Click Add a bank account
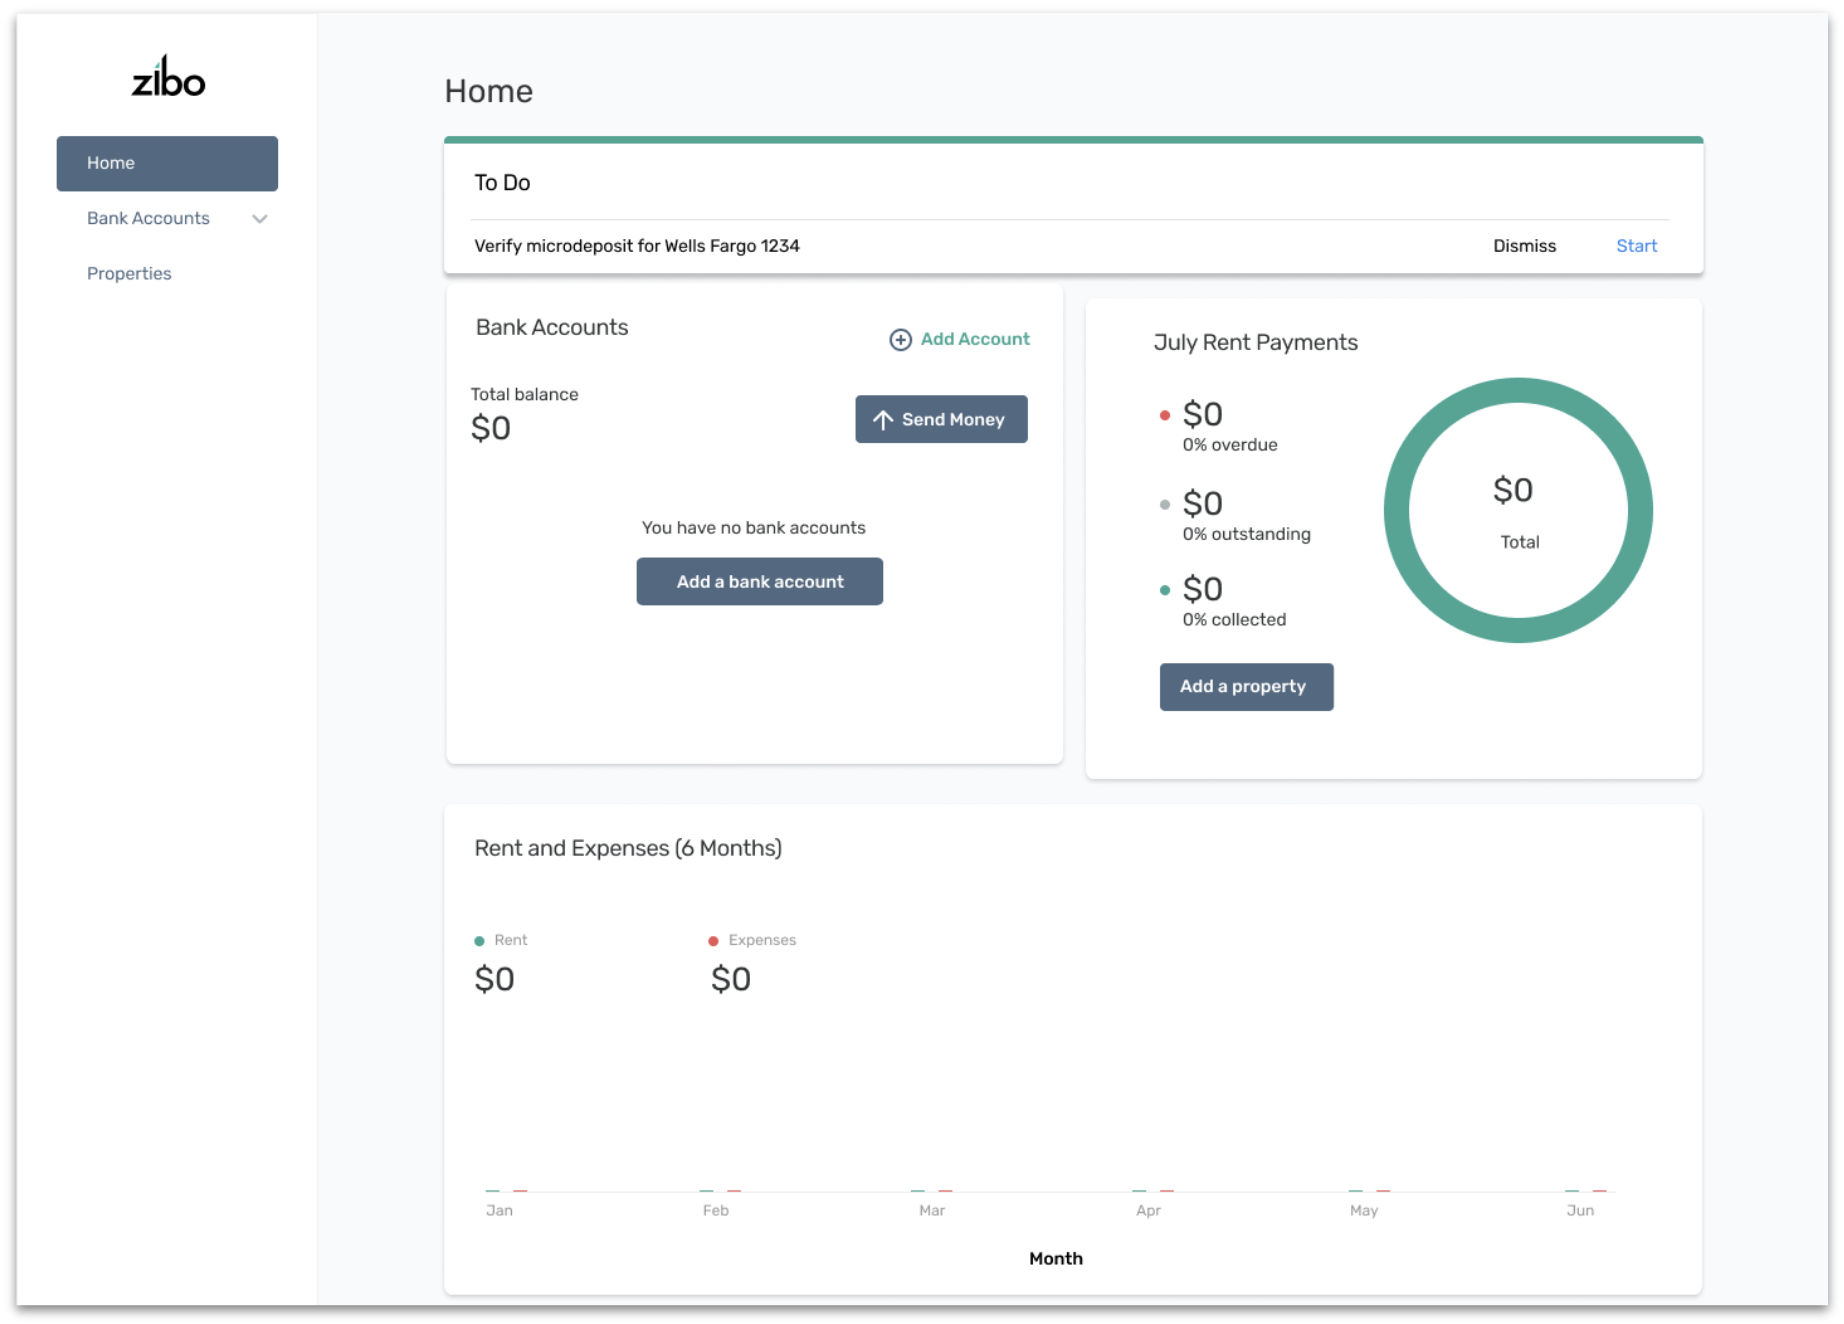 coord(759,581)
